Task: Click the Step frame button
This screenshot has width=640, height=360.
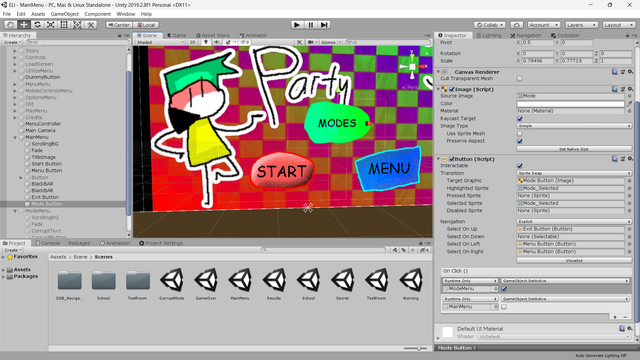Action: (324, 25)
